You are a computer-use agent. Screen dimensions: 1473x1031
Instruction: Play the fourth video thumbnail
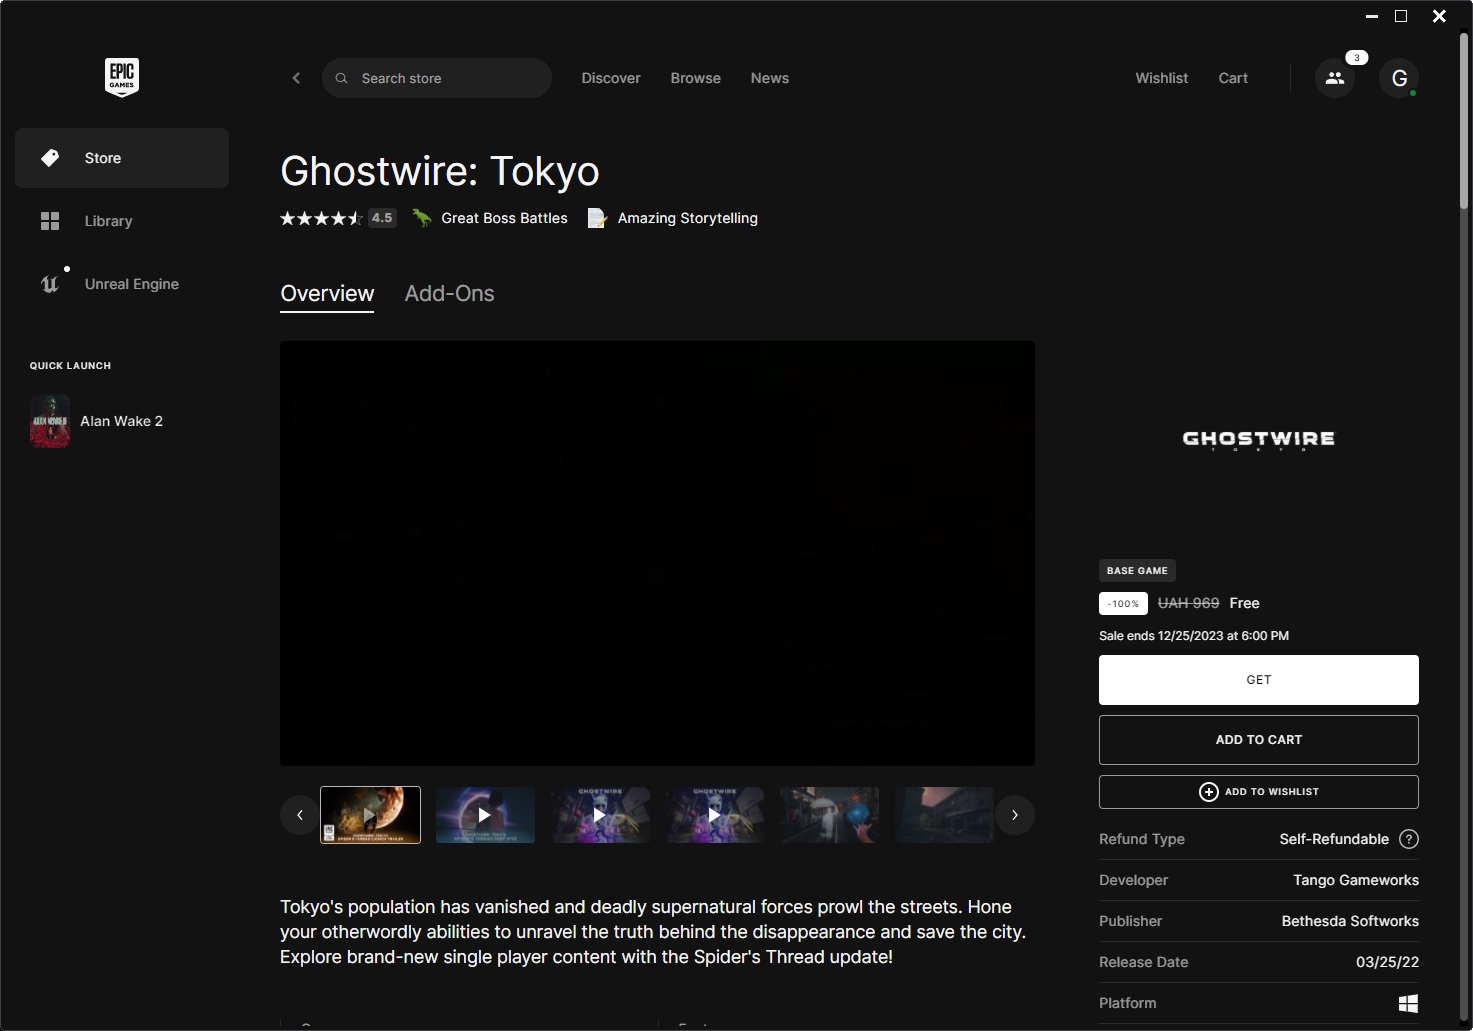tap(715, 815)
